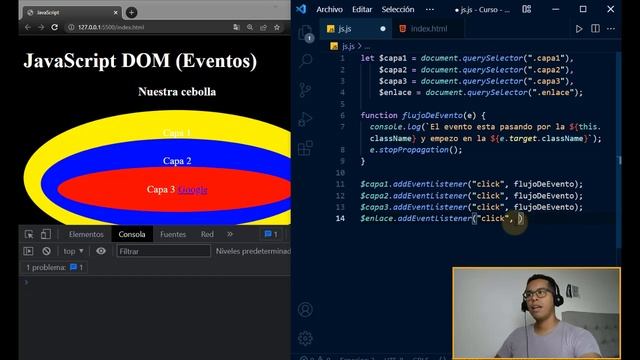The height and width of the screenshot is (360, 640).
Task: Expand more DevTools tabs chevron
Action: click(x=230, y=234)
